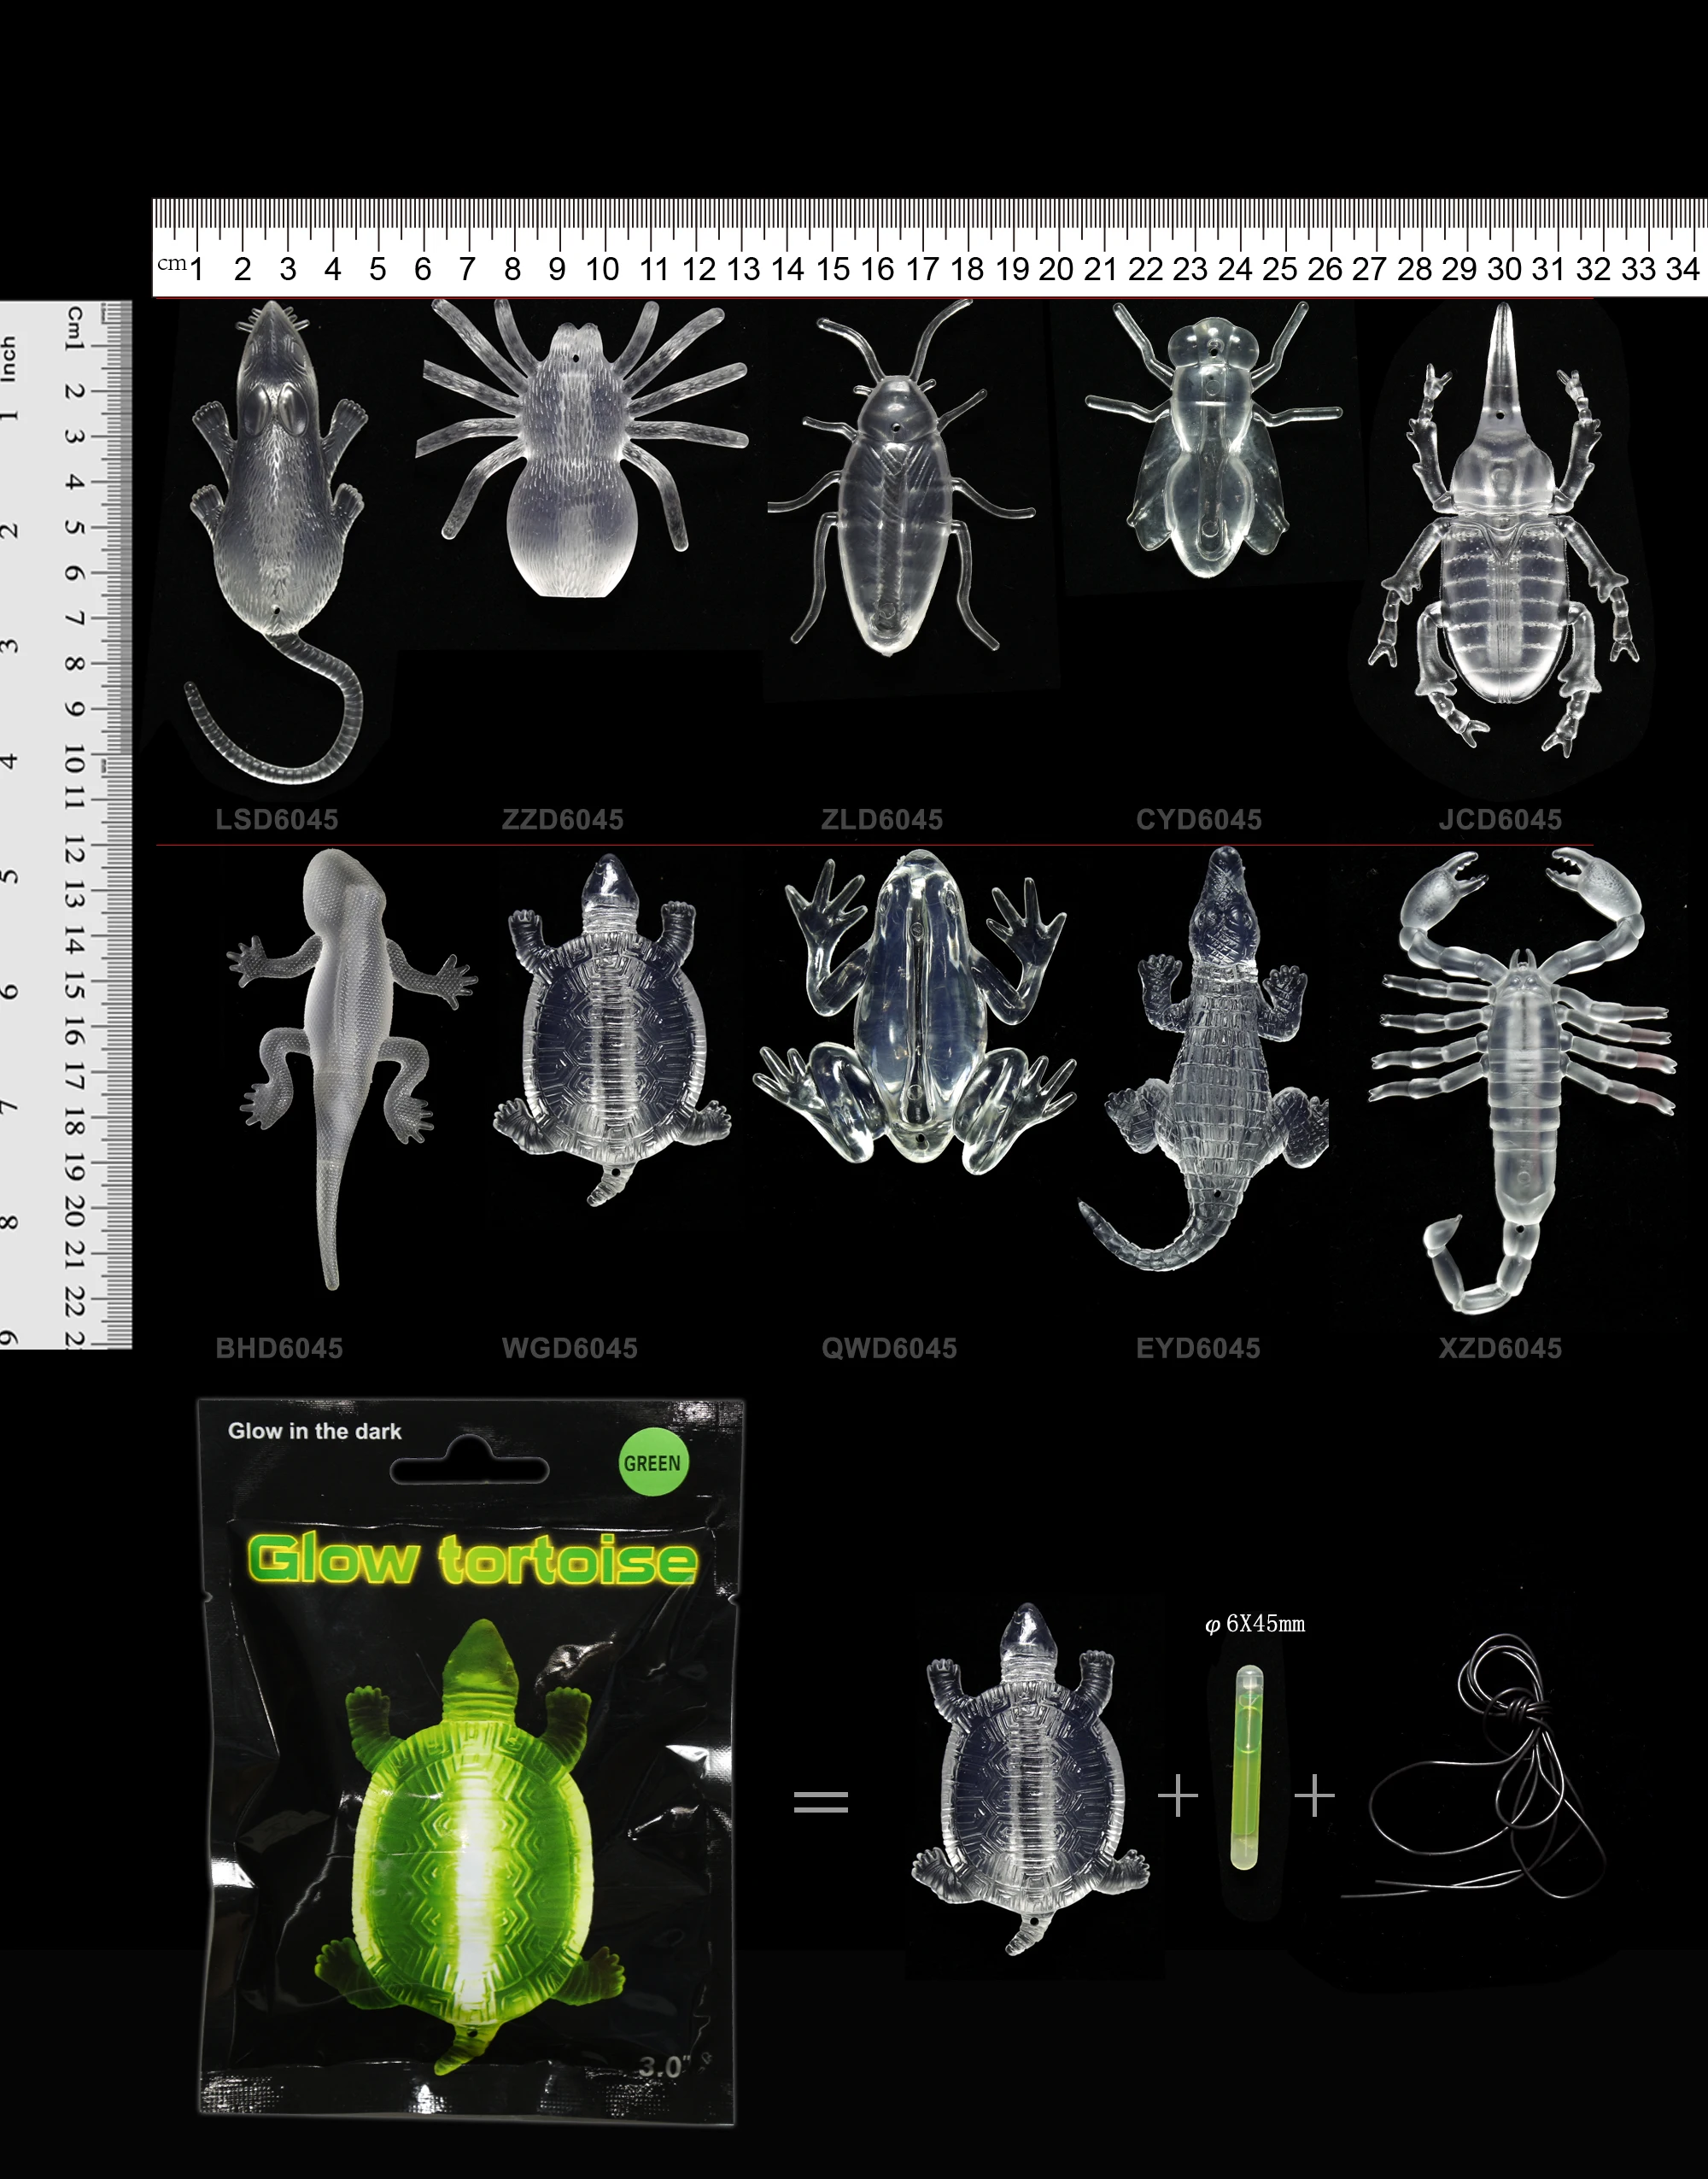The height and width of the screenshot is (2179, 1708).
Task: Click the Glow tortoise title text
Action: (x=472, y=1560)
